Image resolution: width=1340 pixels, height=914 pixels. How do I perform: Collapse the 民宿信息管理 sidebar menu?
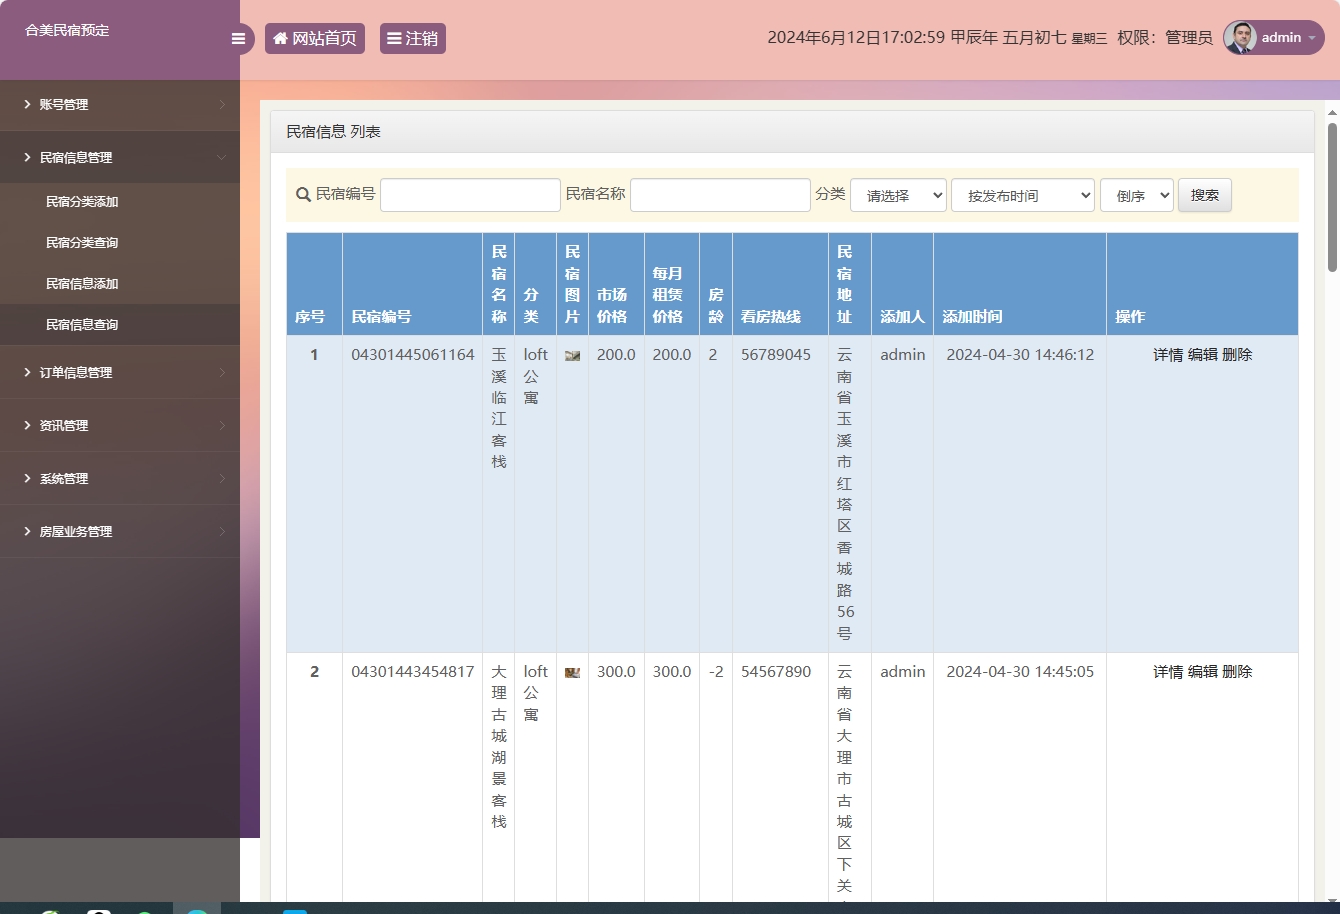(120, 158)
